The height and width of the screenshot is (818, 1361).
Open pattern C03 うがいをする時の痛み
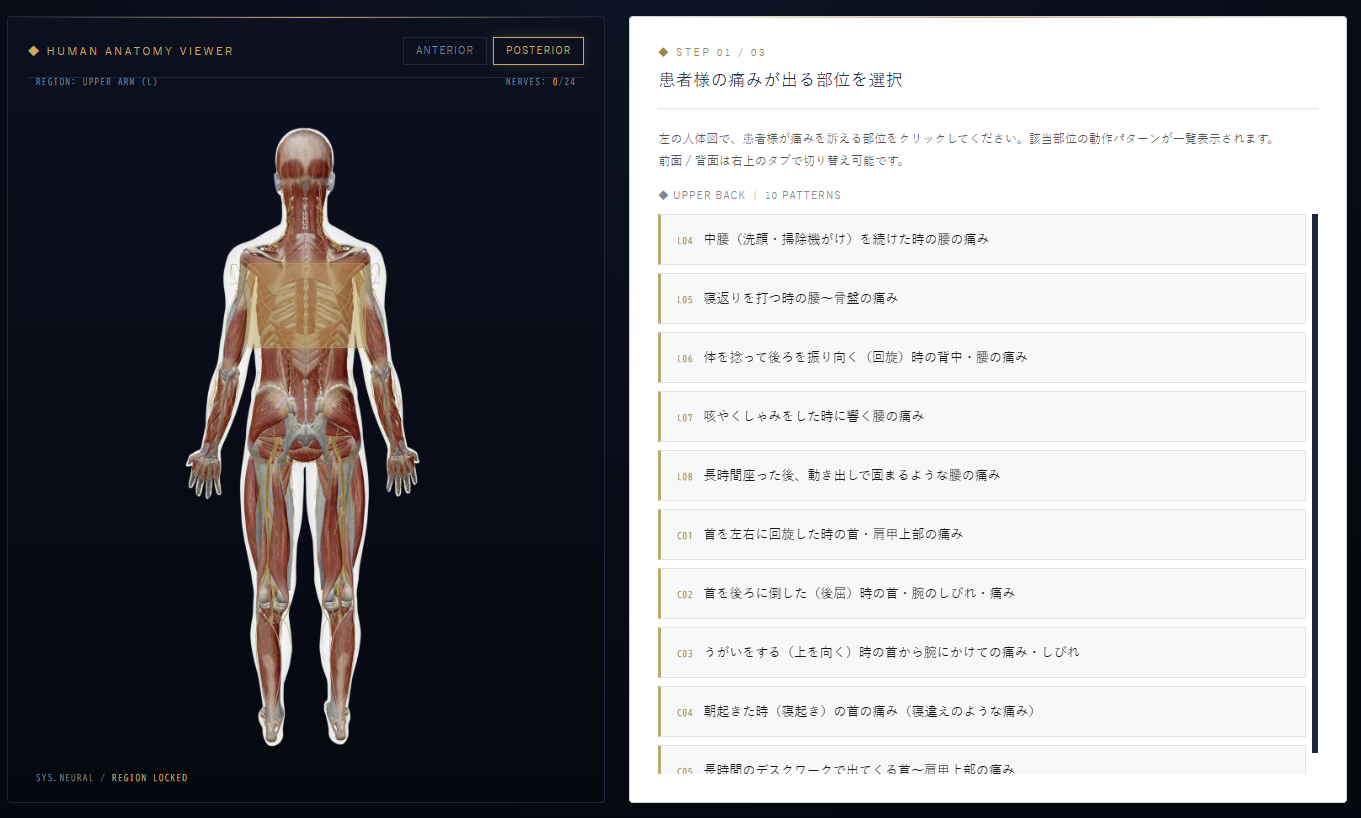[982, 653]
